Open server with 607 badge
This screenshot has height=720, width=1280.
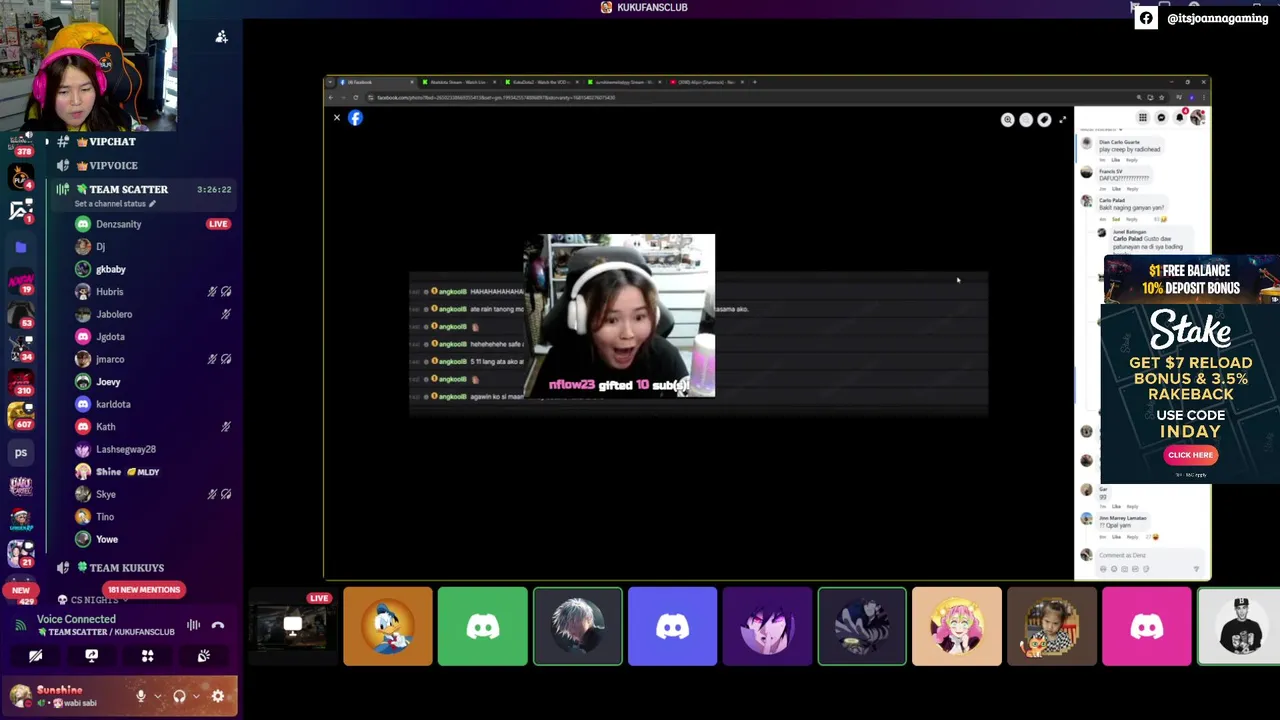pyautogui.click(x=21, y=415)
